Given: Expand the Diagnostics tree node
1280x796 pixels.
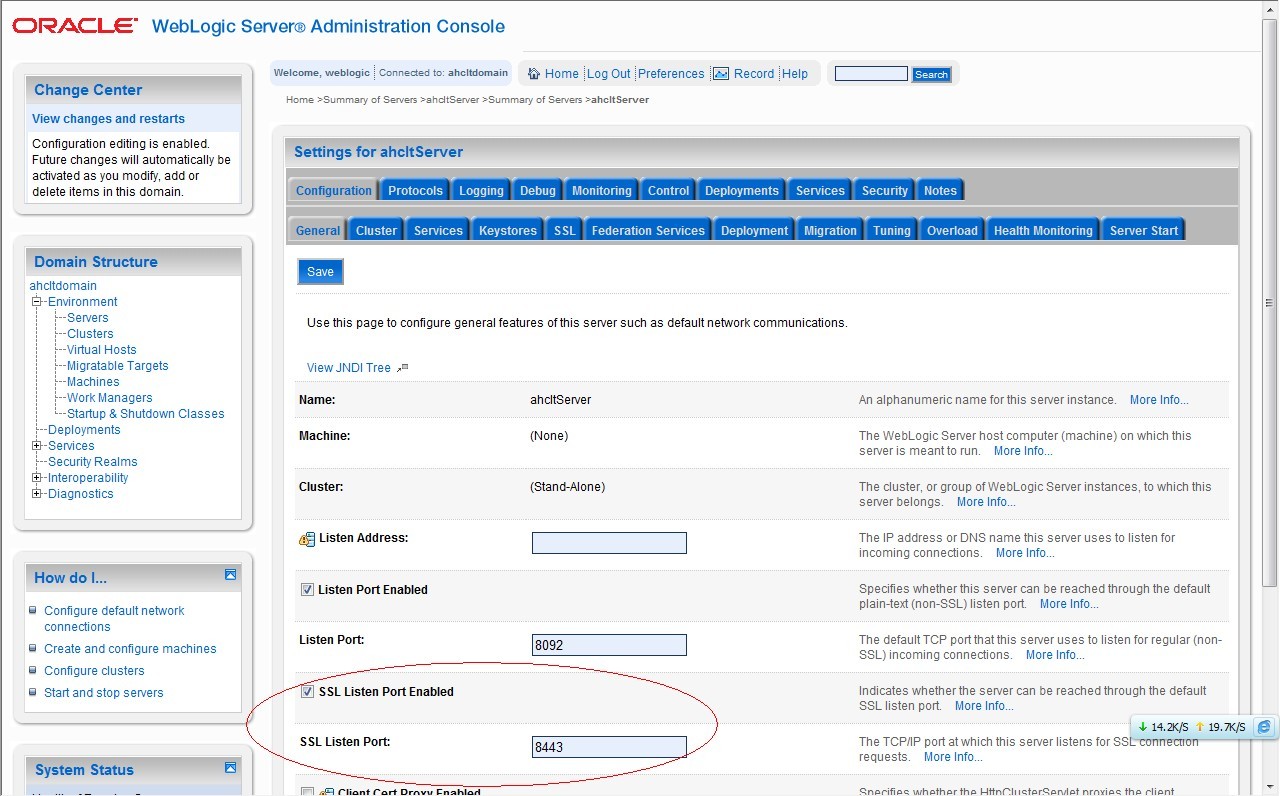Looking at the screenshot, I should tap(37, 494).
